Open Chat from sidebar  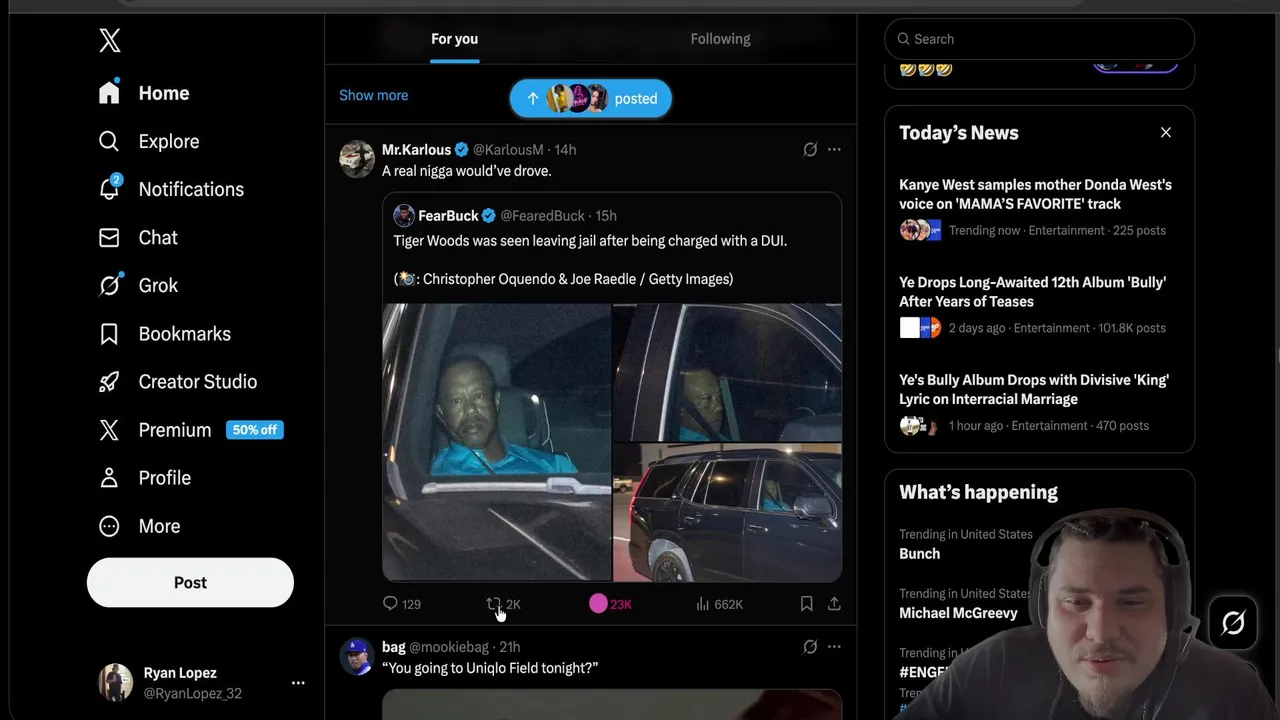pyautogui.click(x=138, y=237)
